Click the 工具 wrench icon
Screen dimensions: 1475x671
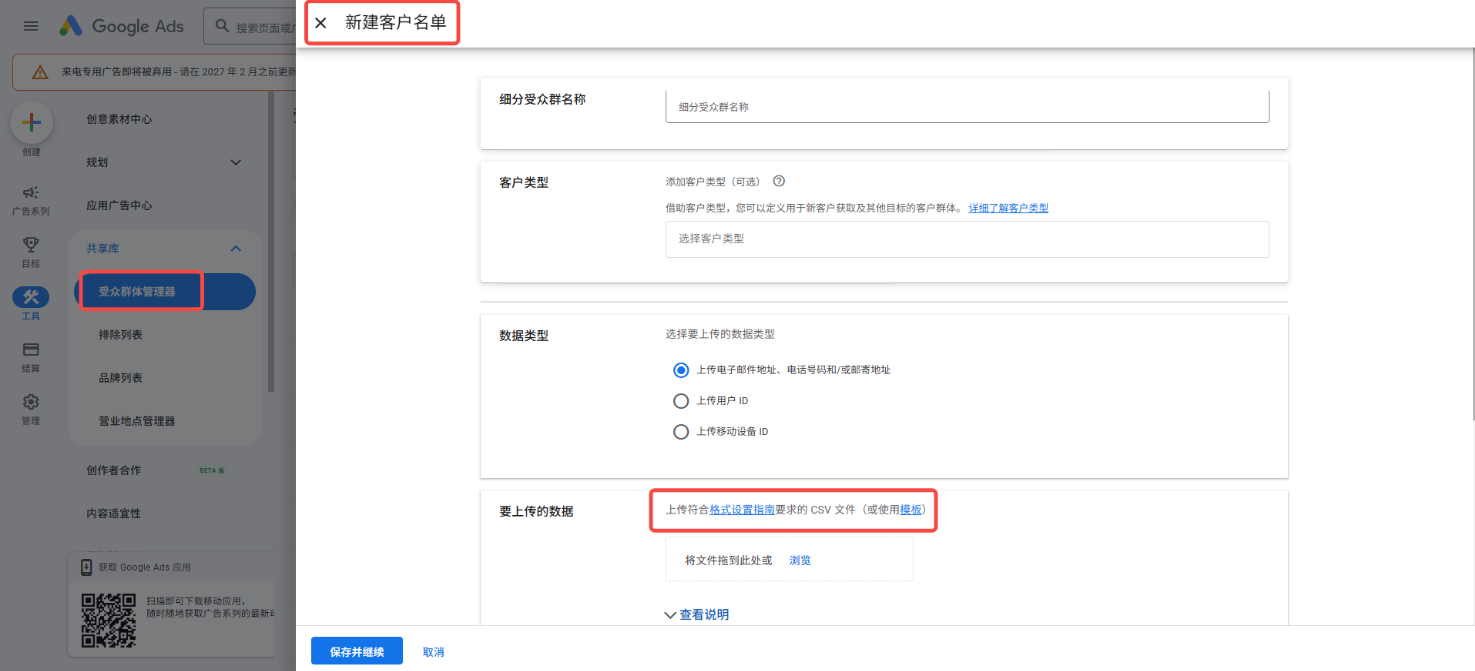click(31, 298)
